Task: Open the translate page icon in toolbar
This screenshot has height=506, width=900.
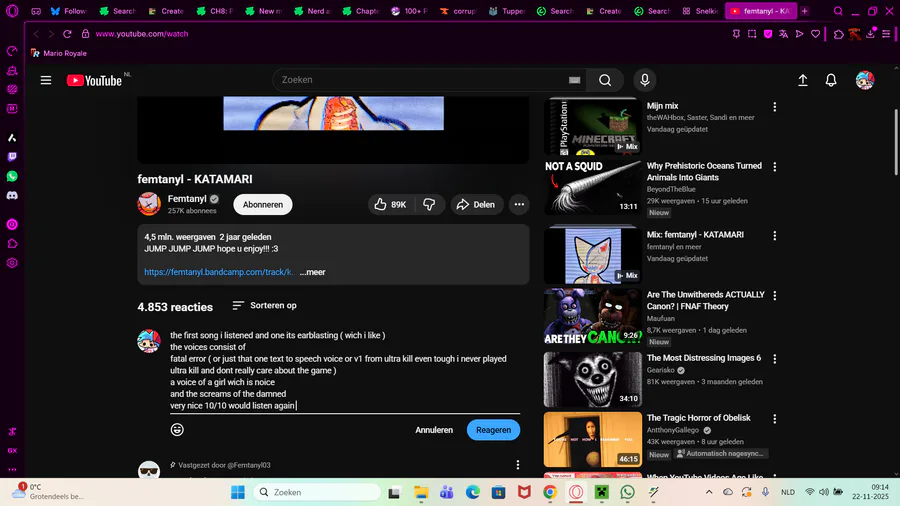Action: pos(783,34)
